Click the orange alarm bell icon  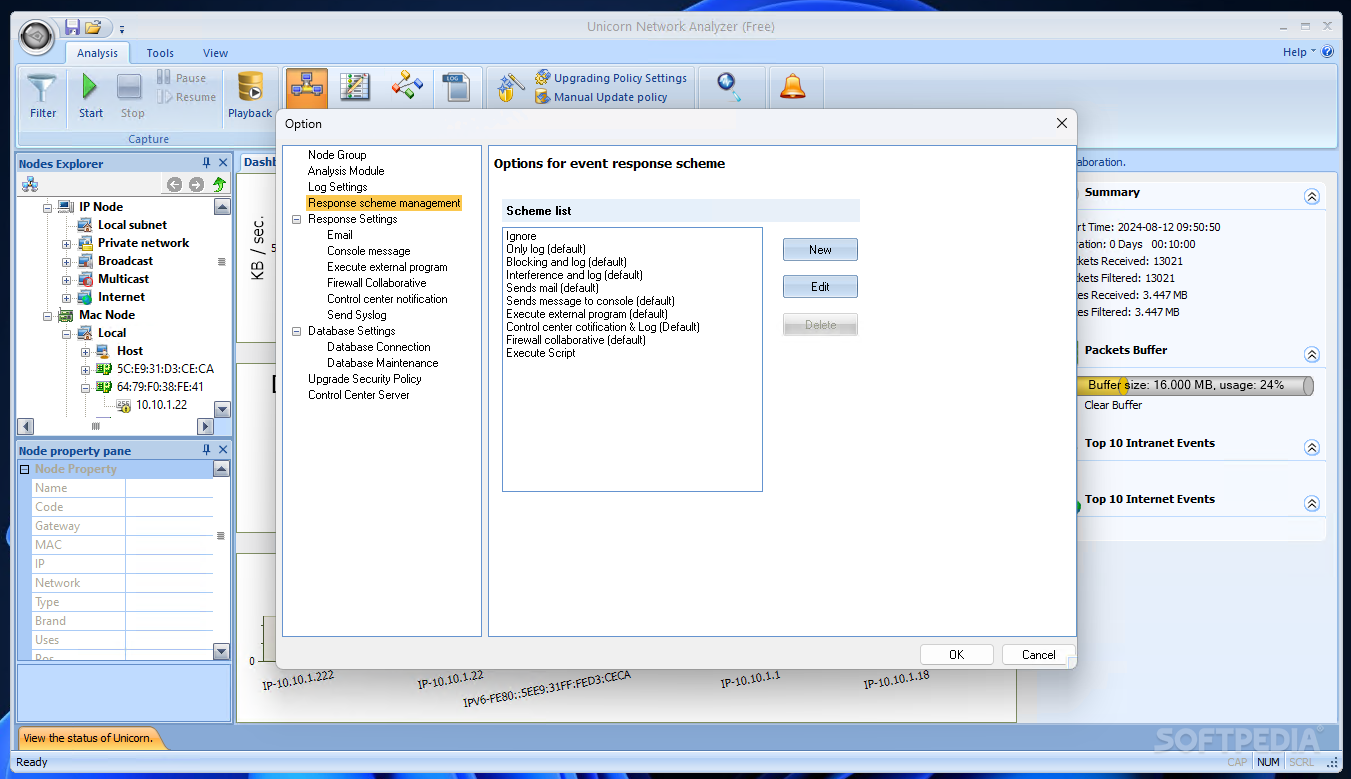tap(793, 87)
